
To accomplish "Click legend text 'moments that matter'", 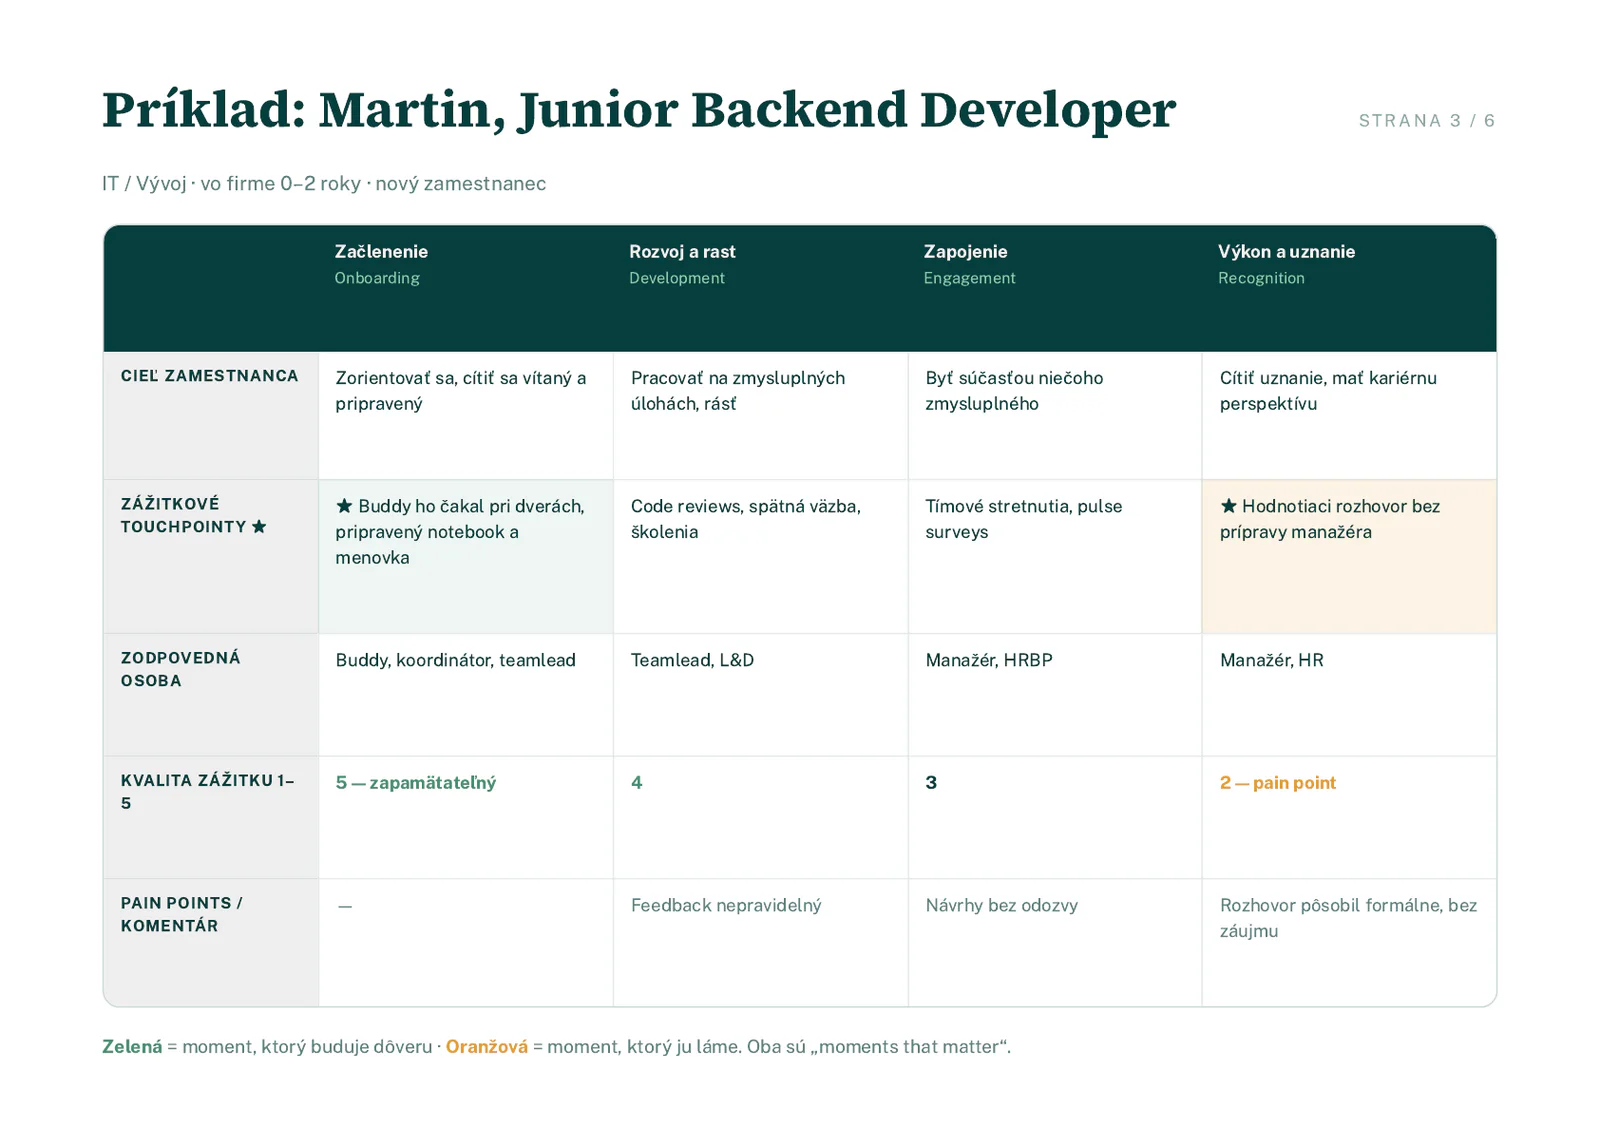I will [908, 1047].
